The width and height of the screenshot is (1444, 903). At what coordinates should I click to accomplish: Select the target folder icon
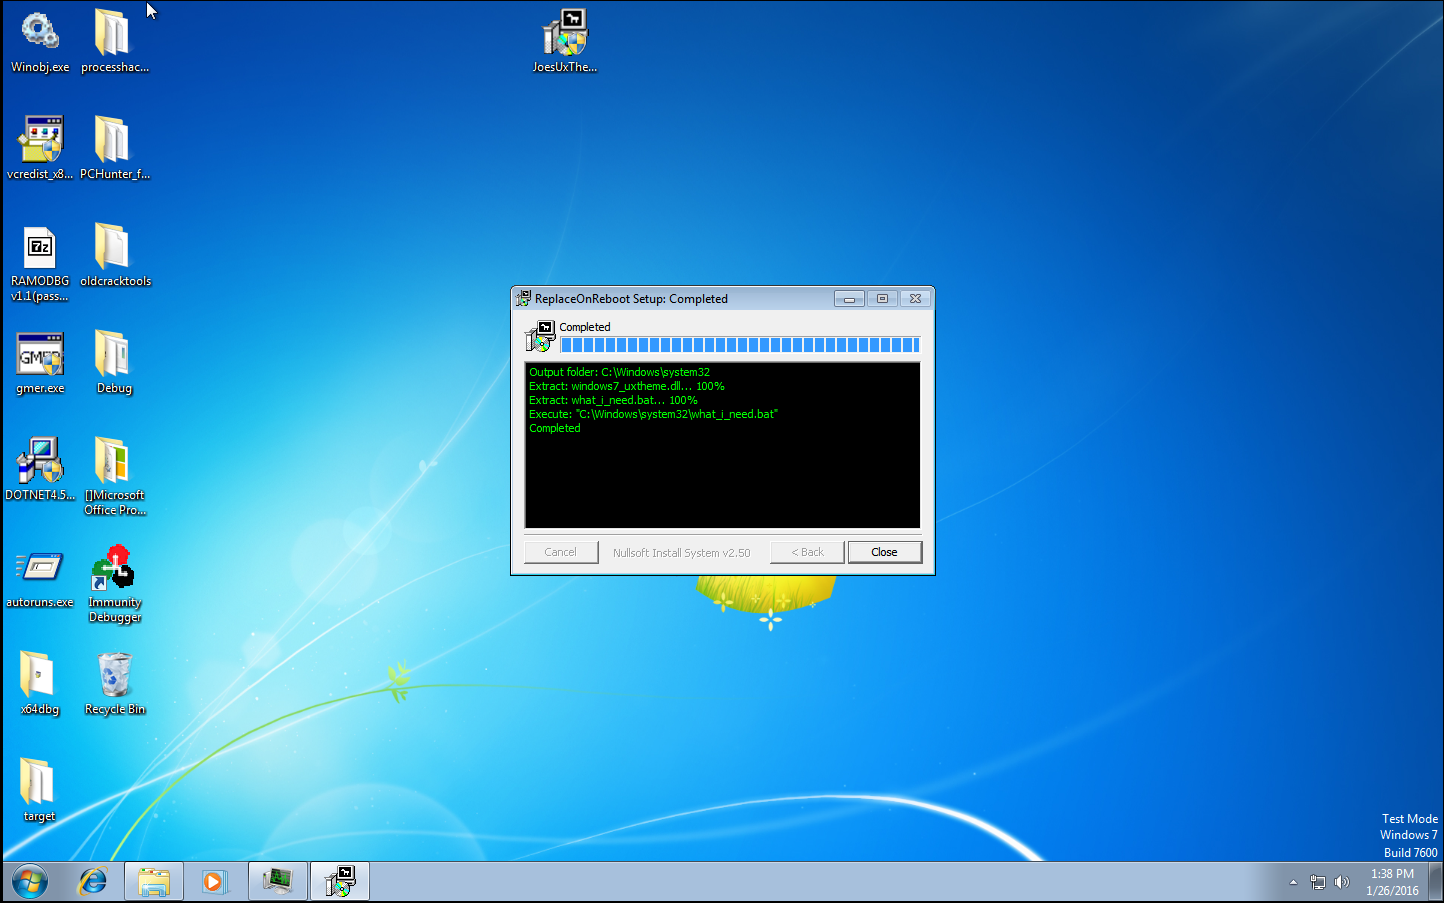pos(40,791)
